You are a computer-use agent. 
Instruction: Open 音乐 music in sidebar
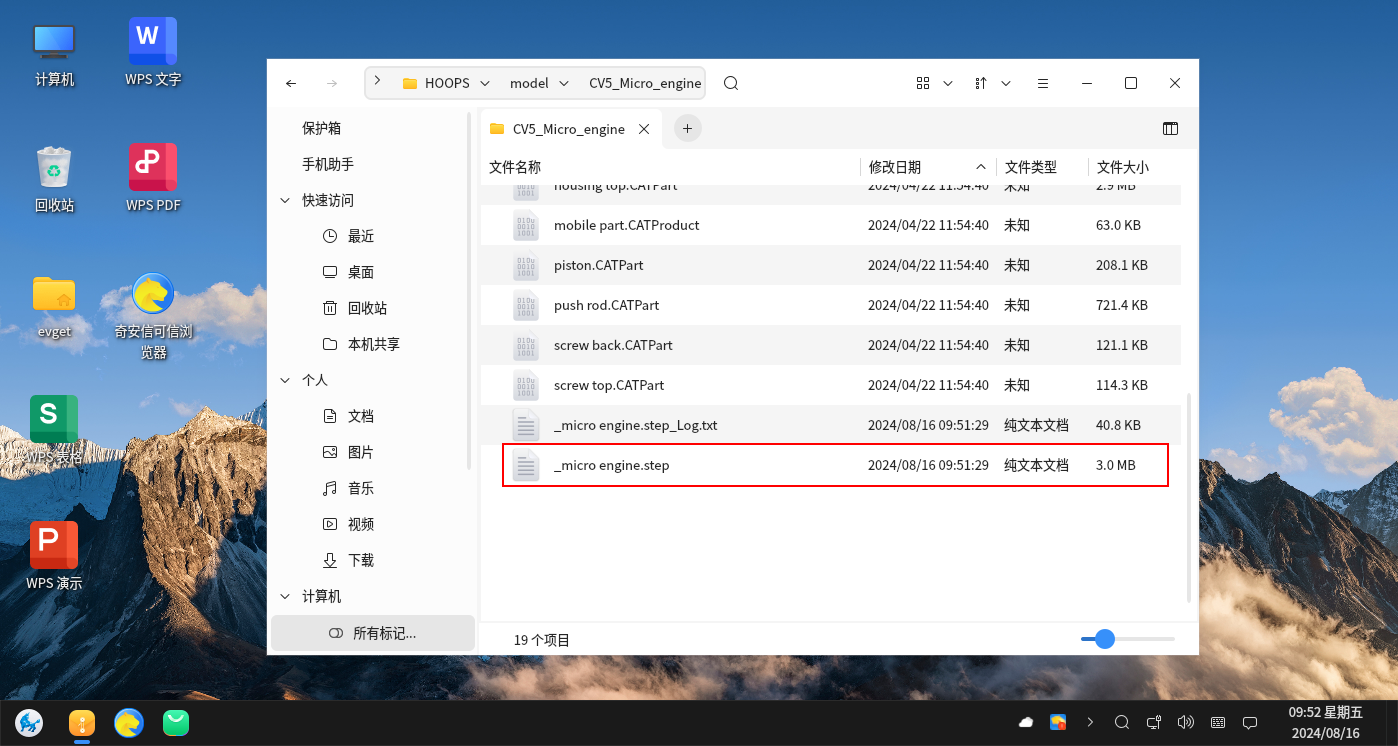pyautogui.click(x=361, y=488)
